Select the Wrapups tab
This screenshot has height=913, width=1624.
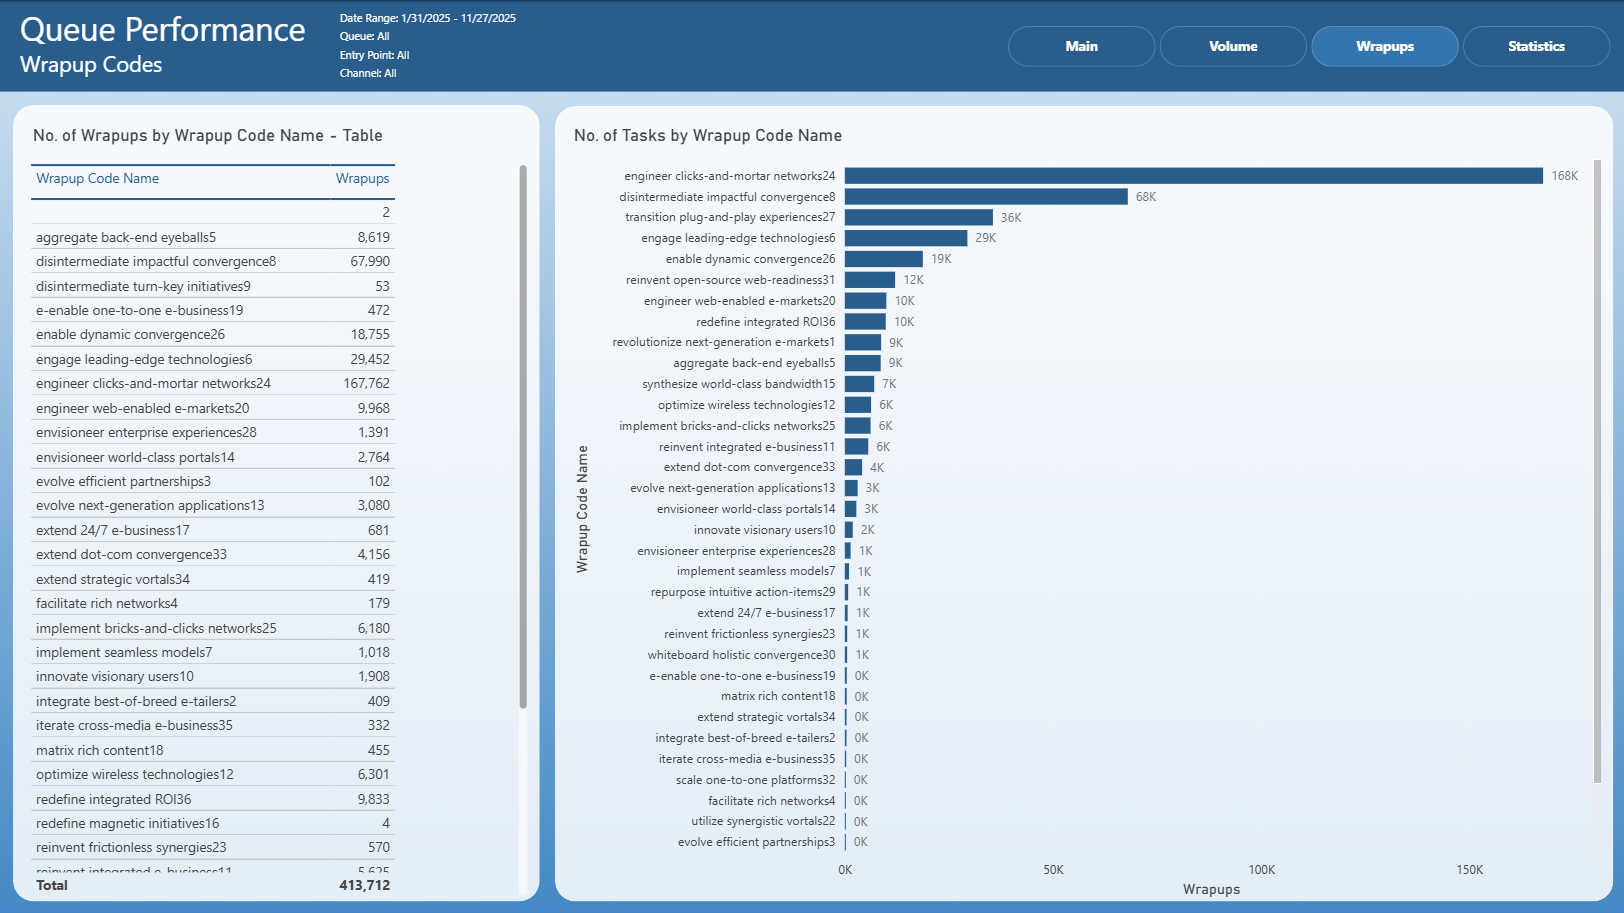(1385, 46)
